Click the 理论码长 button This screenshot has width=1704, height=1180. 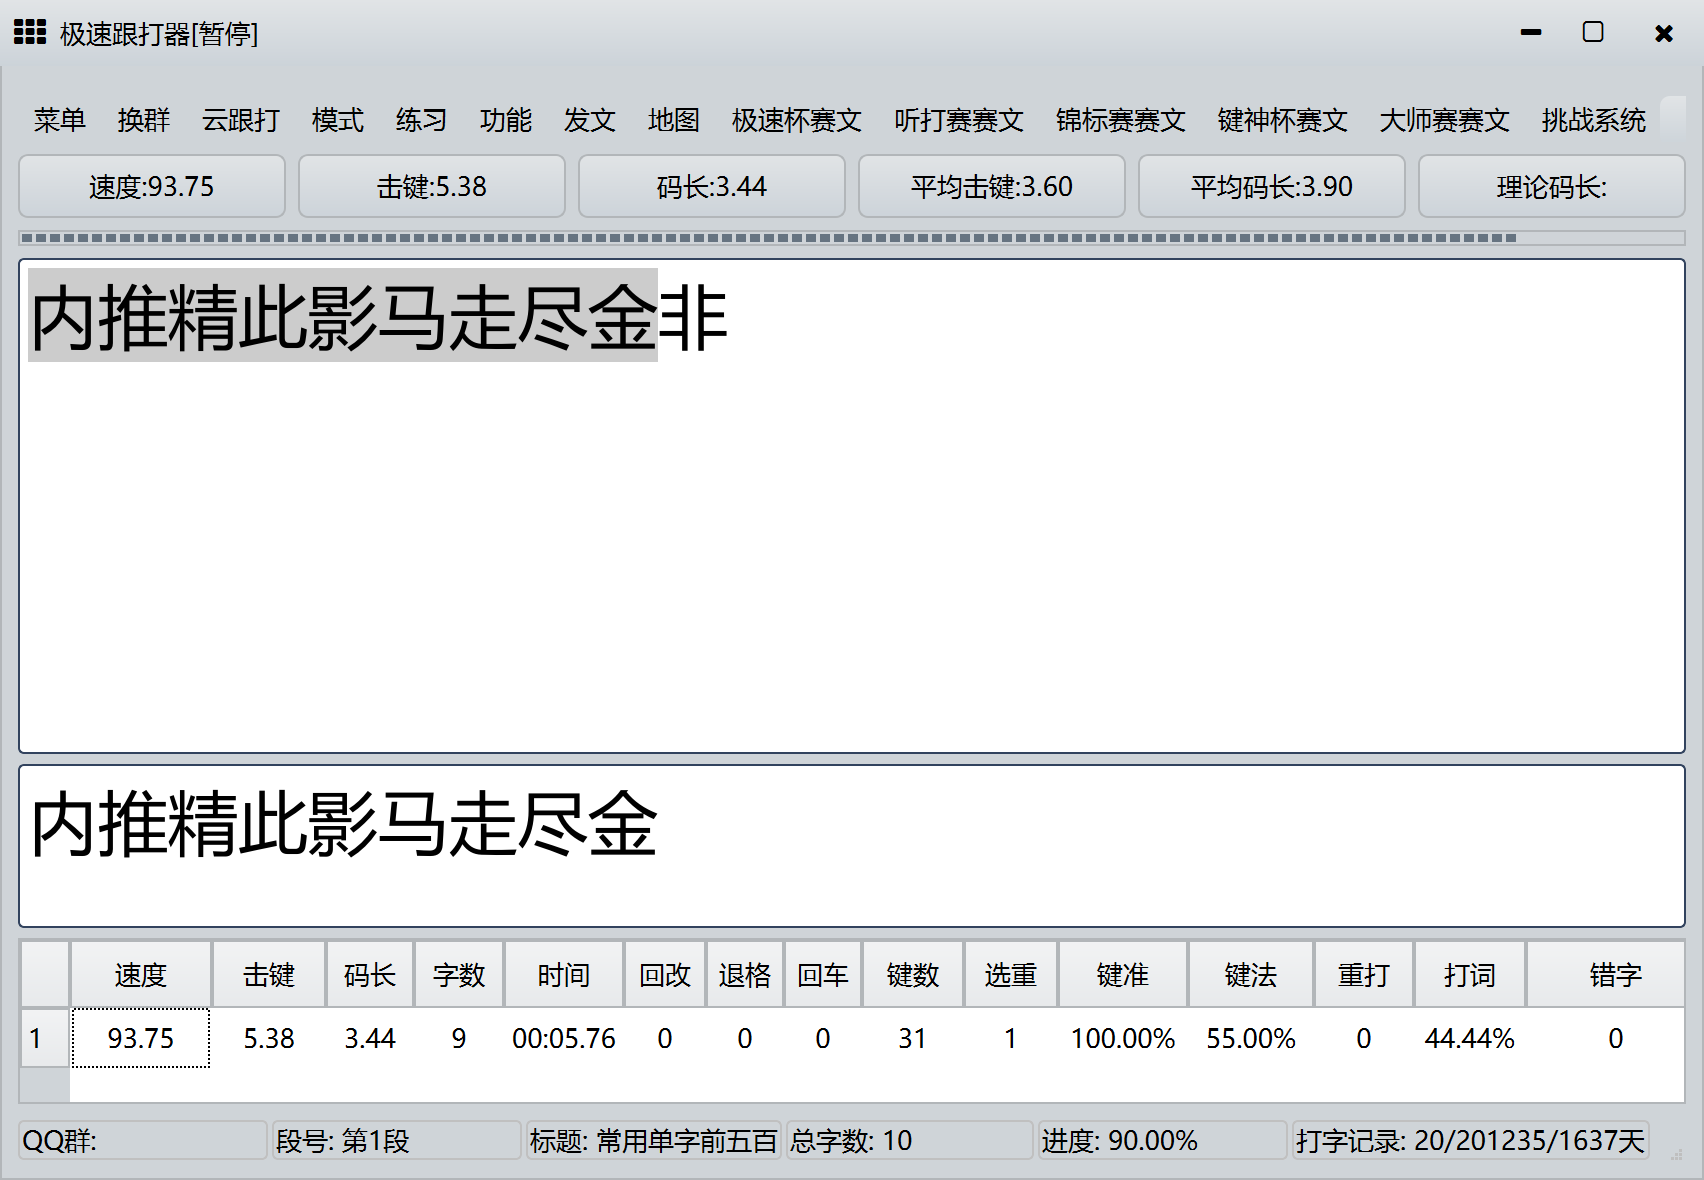(1552, 186)
